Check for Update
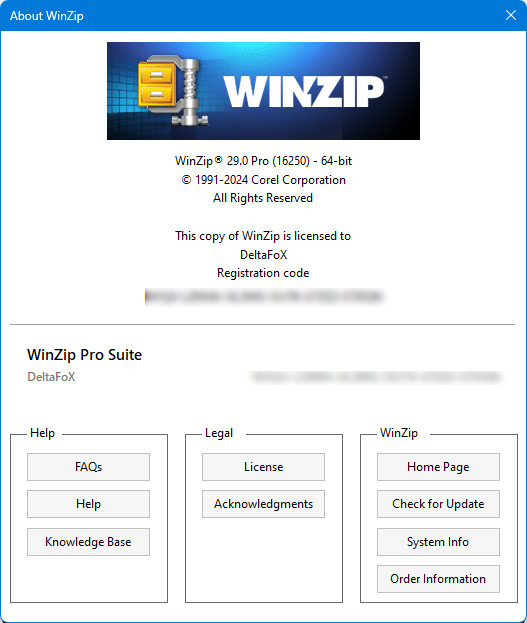Screen dimensions: 527x623 point(438,504)
